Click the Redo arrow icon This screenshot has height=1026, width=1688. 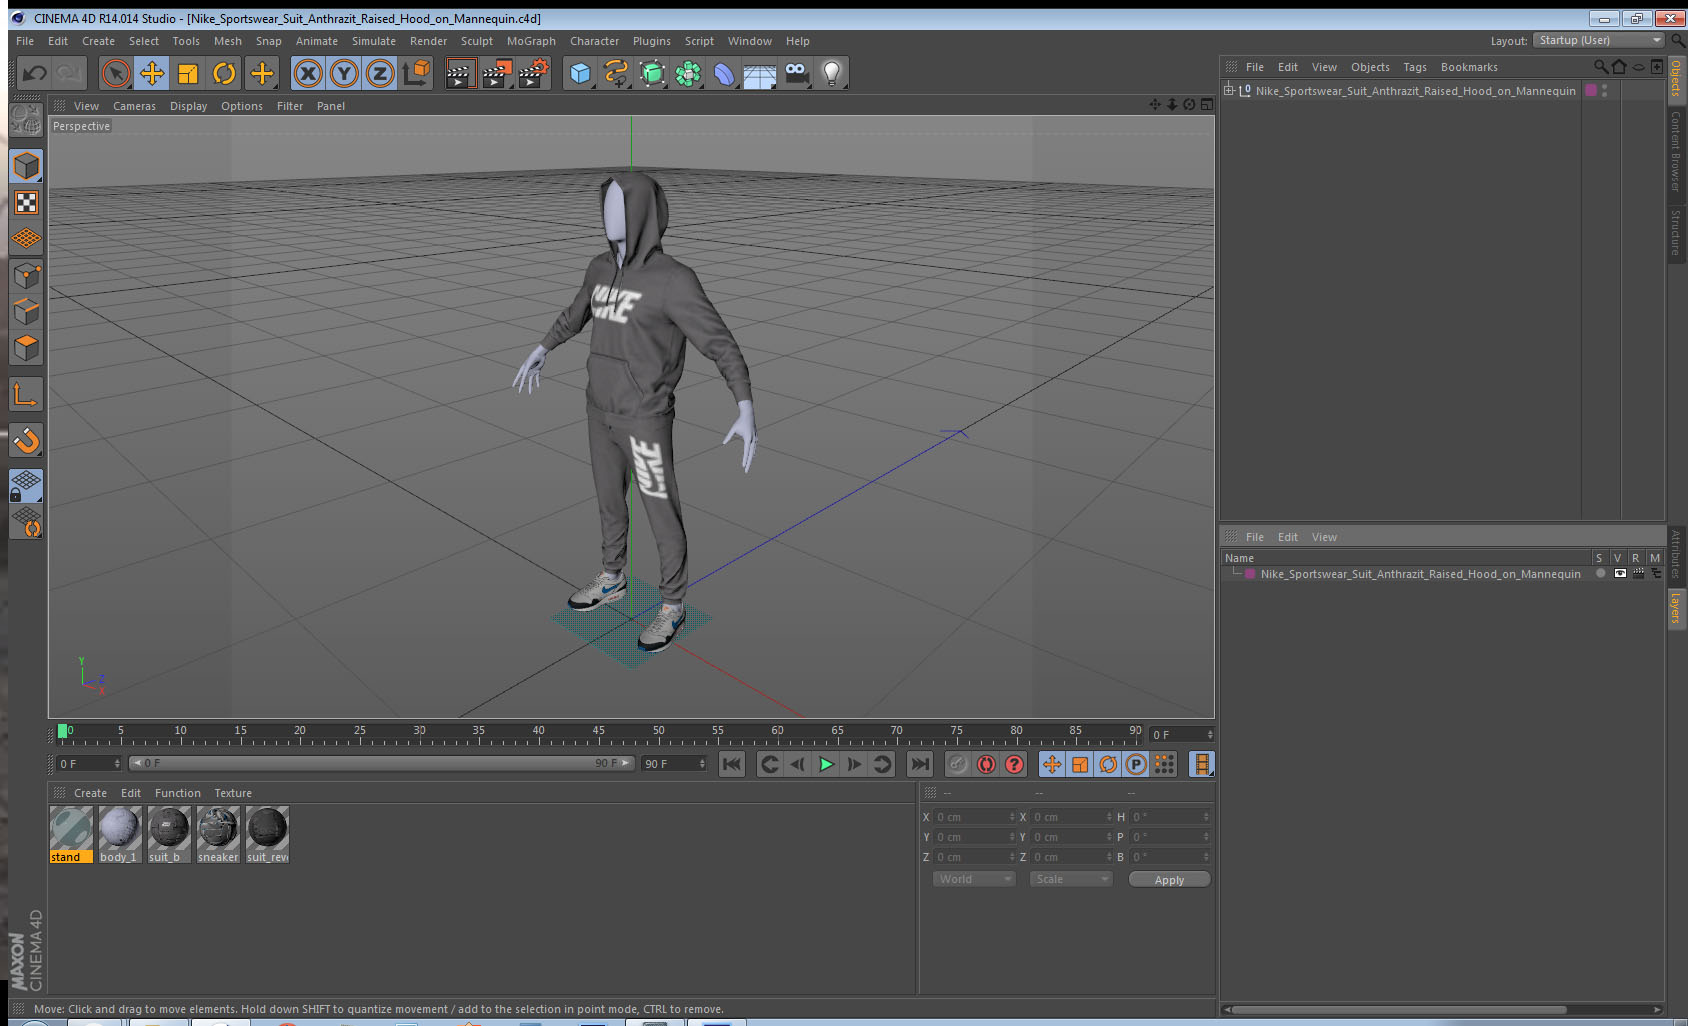pyautogui.click(x=70, y=73)
